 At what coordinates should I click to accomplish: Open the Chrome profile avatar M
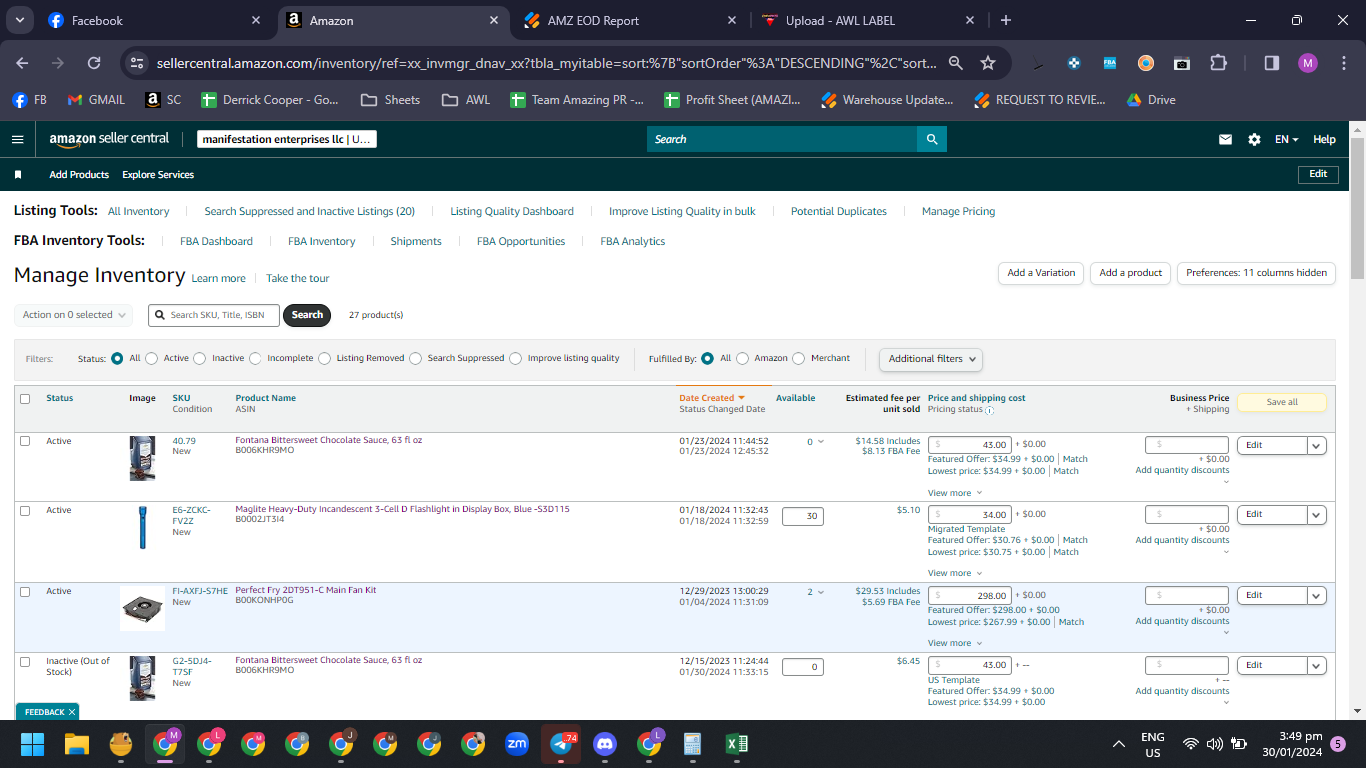[x=1308, y=63]
